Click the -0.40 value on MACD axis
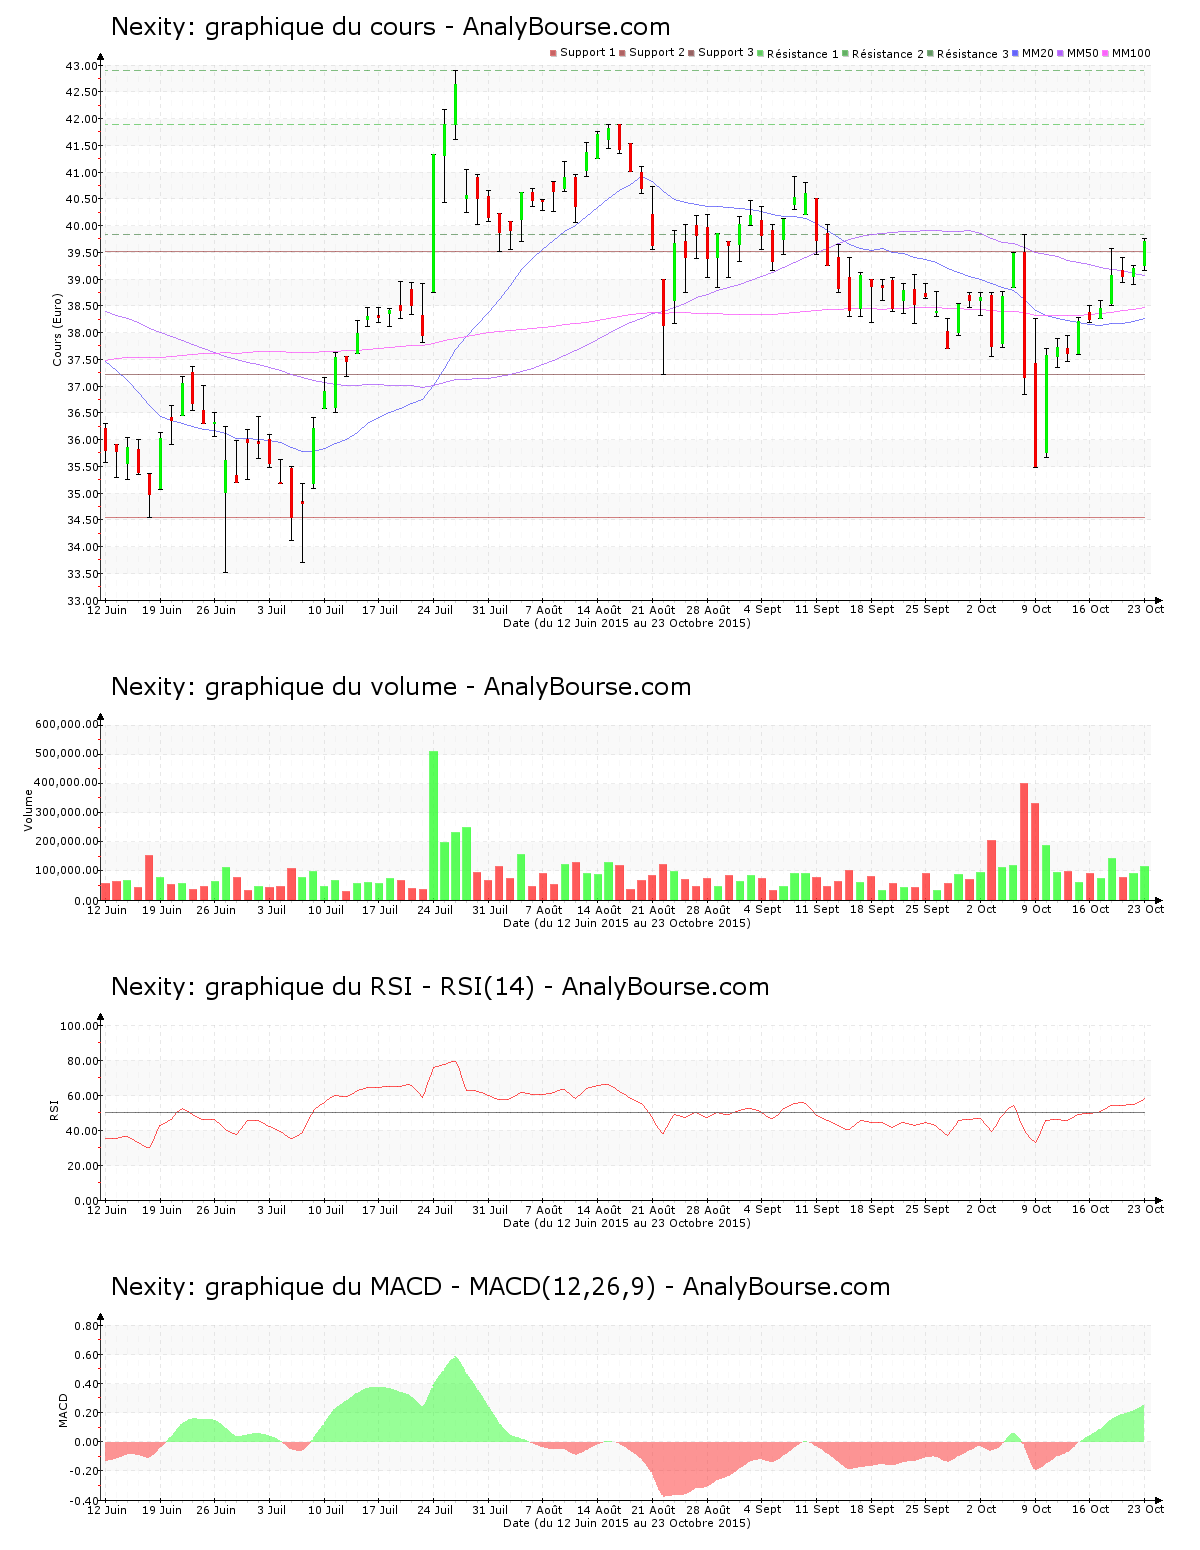The width and height of the screenshot is (1200, 1550). pos(84,1501)
